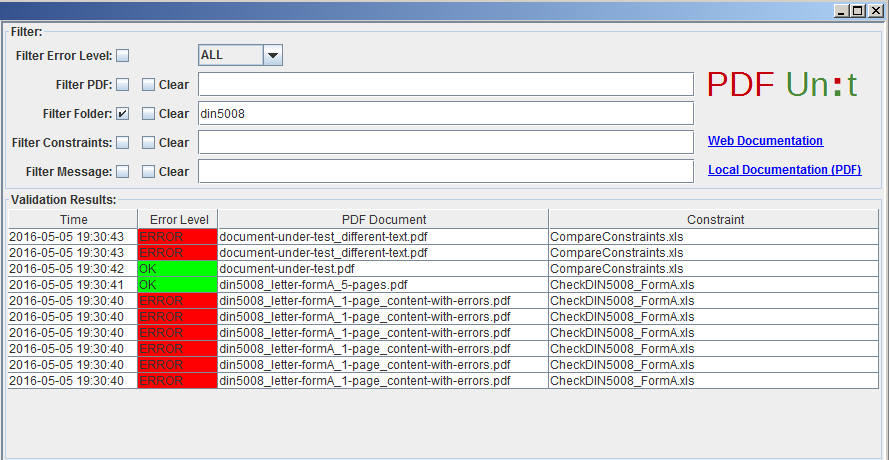Select the document-under-test.pdf cell

383,269
